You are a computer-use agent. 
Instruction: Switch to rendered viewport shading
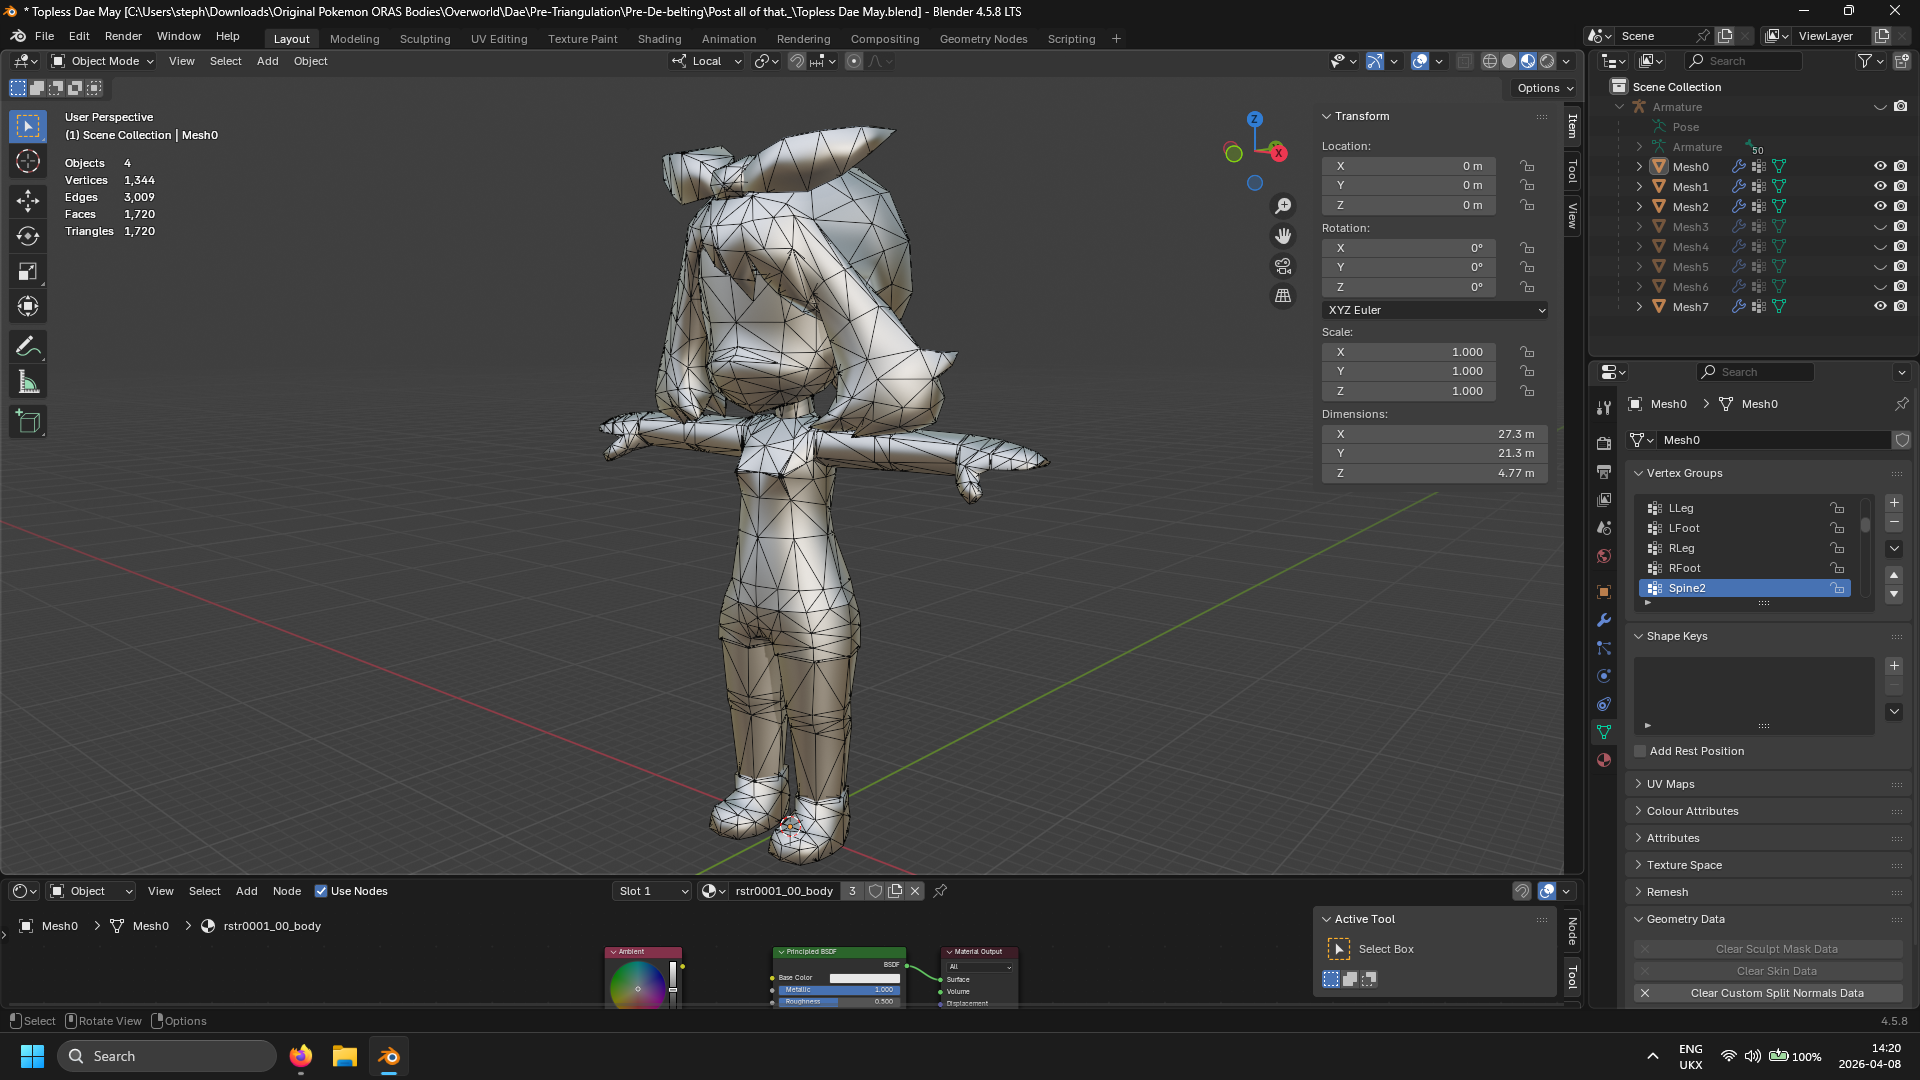pos(1547,61)
